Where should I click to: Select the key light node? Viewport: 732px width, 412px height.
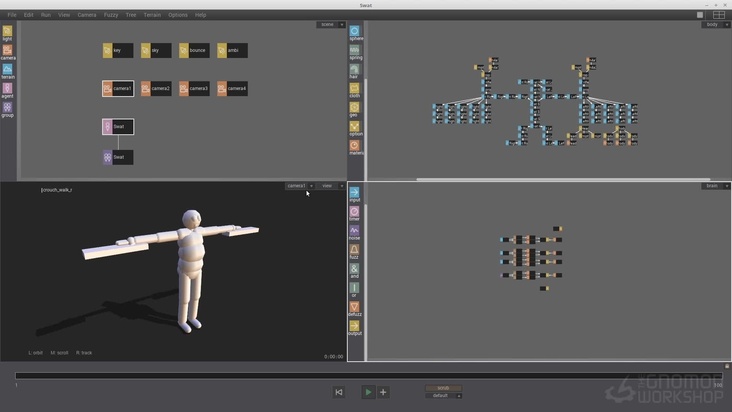(x=118, y=50)
